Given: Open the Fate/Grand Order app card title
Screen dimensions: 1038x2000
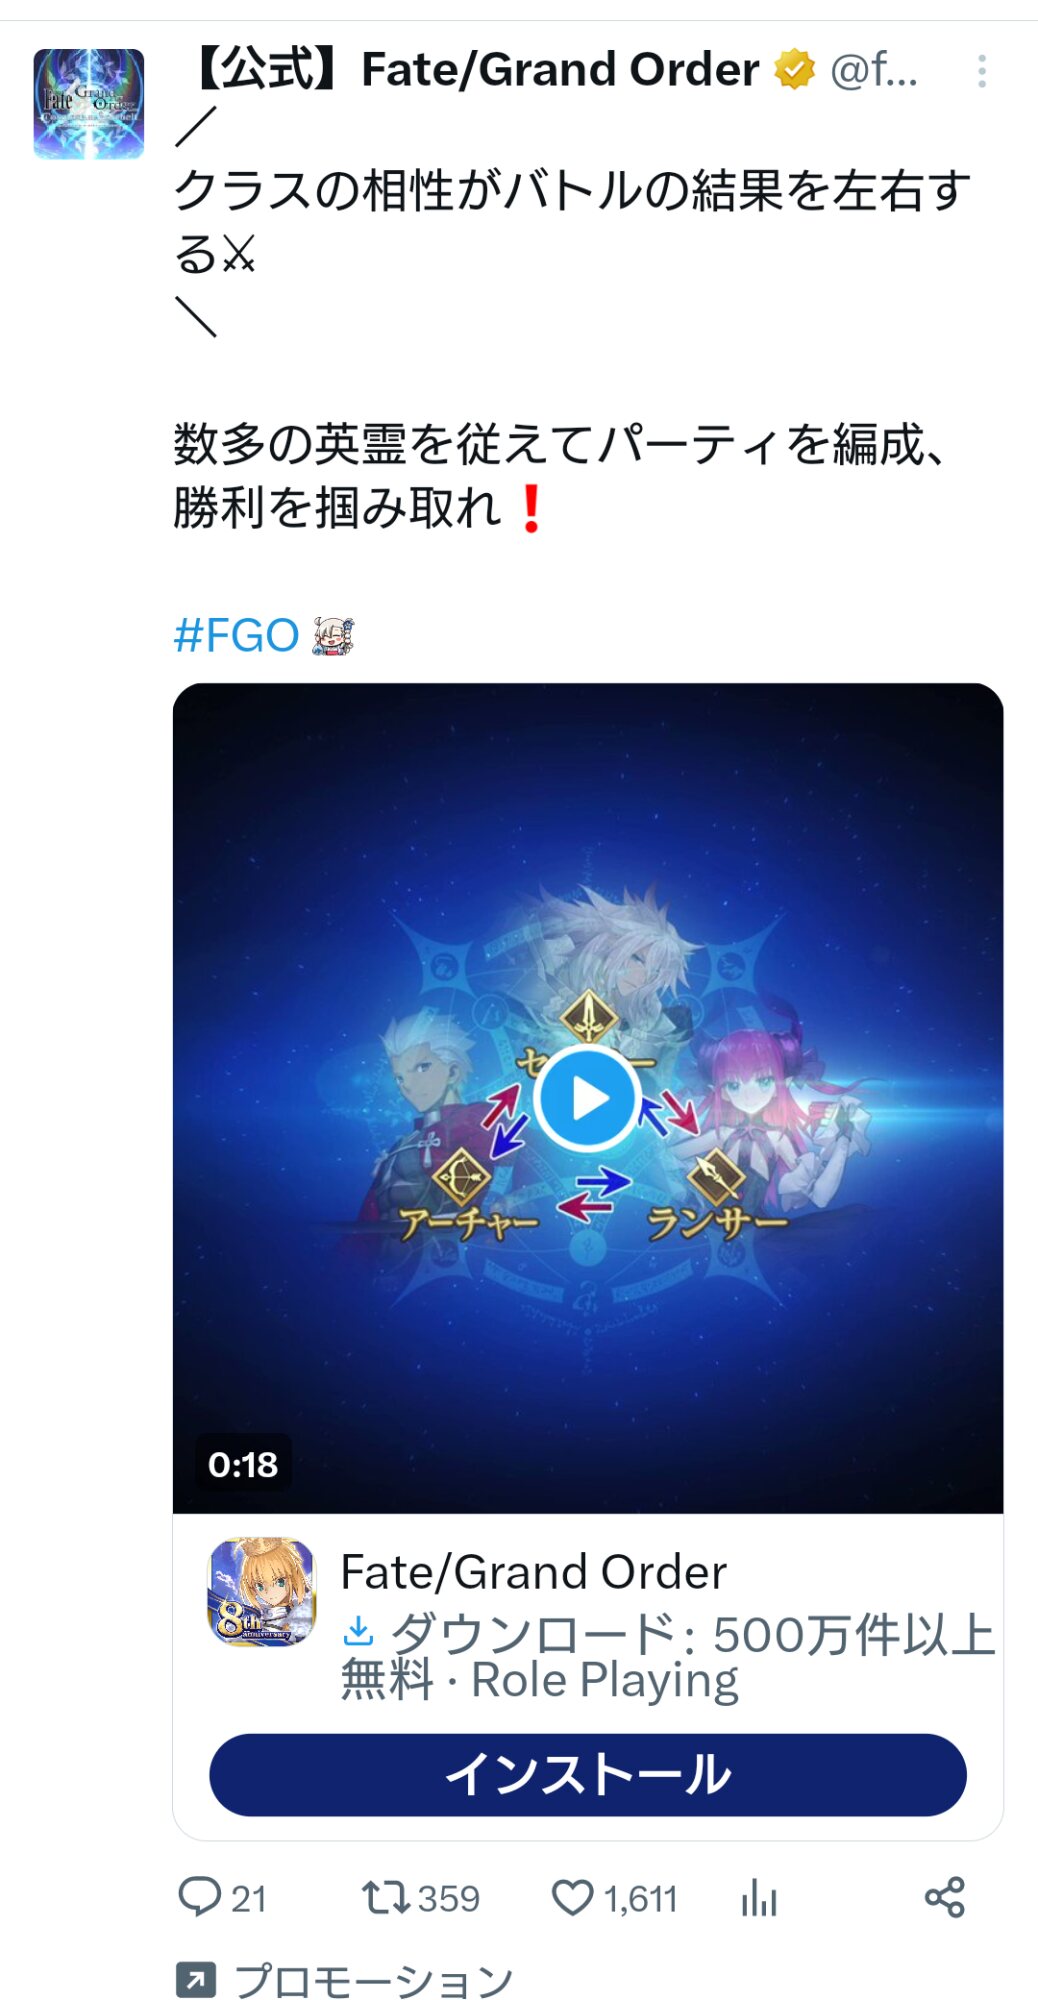Looking at the screenshot, I should click(533, 1572).
